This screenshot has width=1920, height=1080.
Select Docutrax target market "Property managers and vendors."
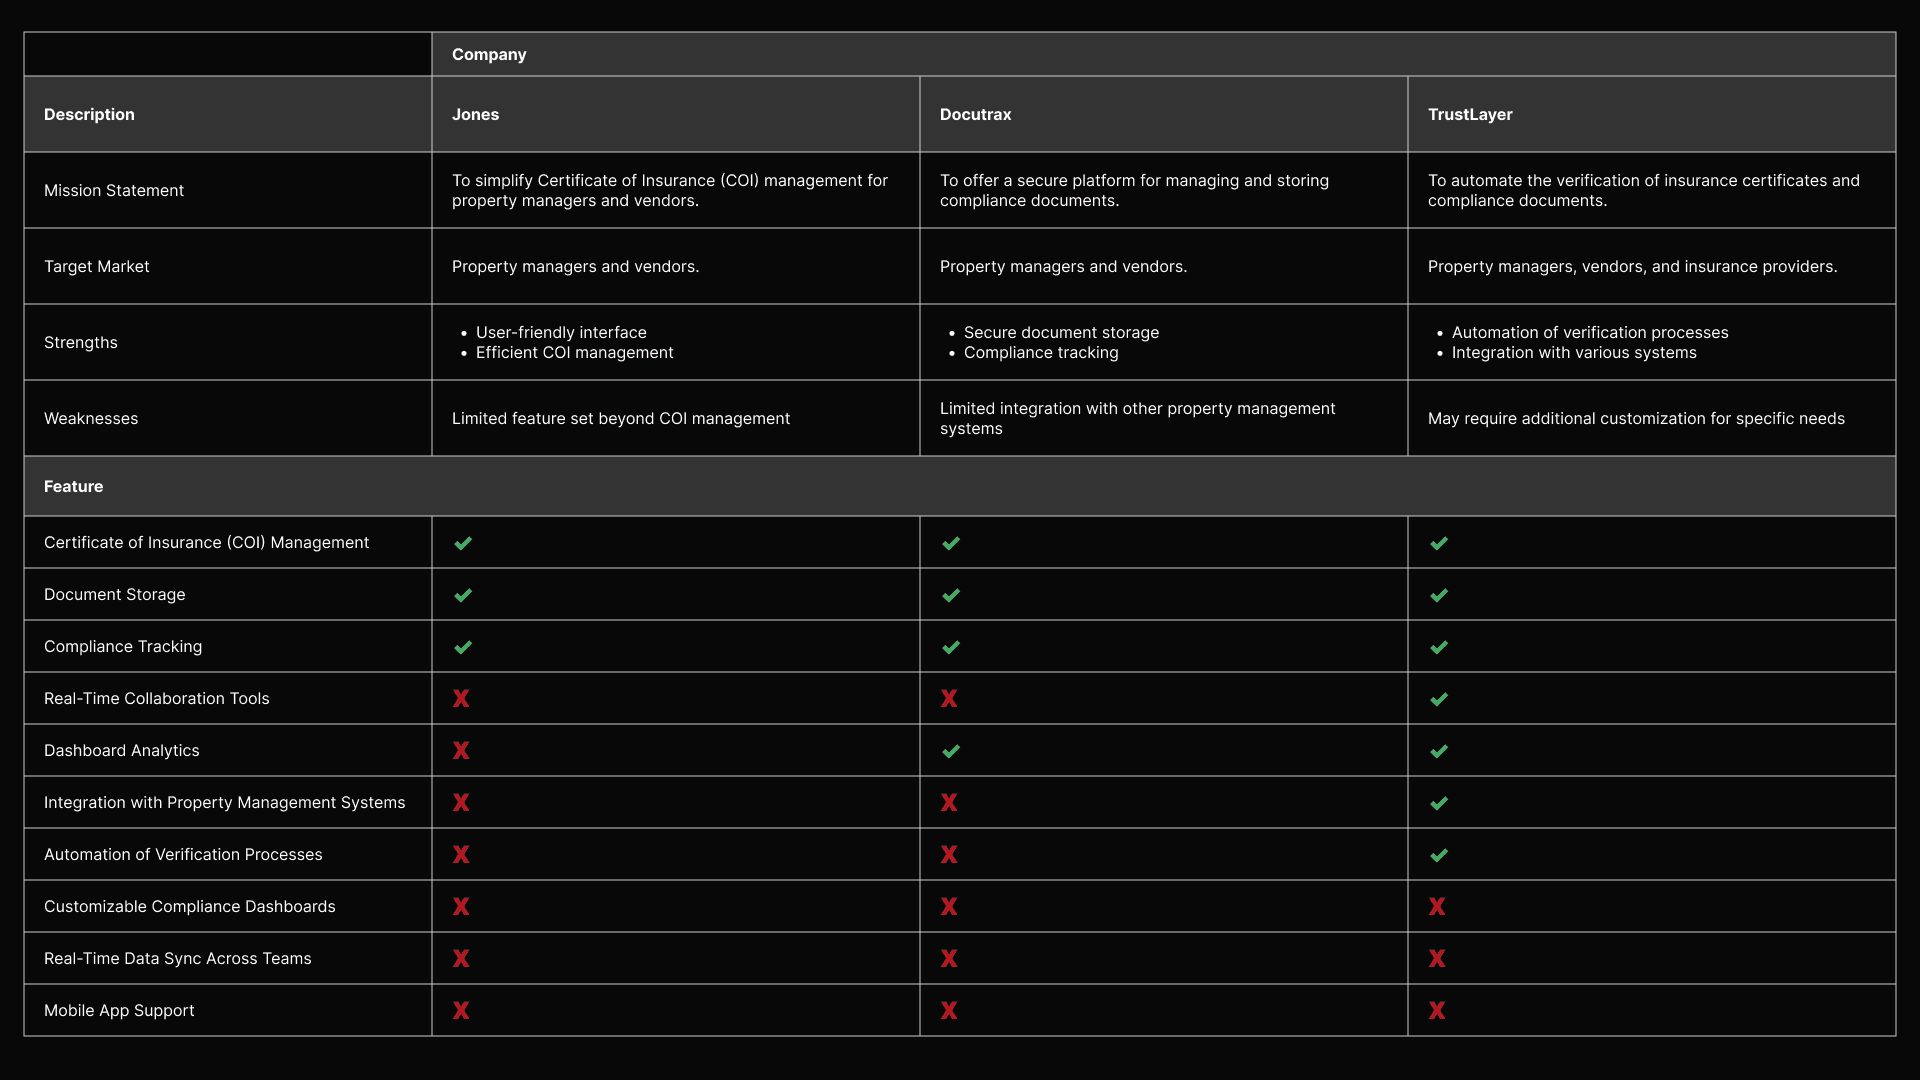coord(1064,266)
